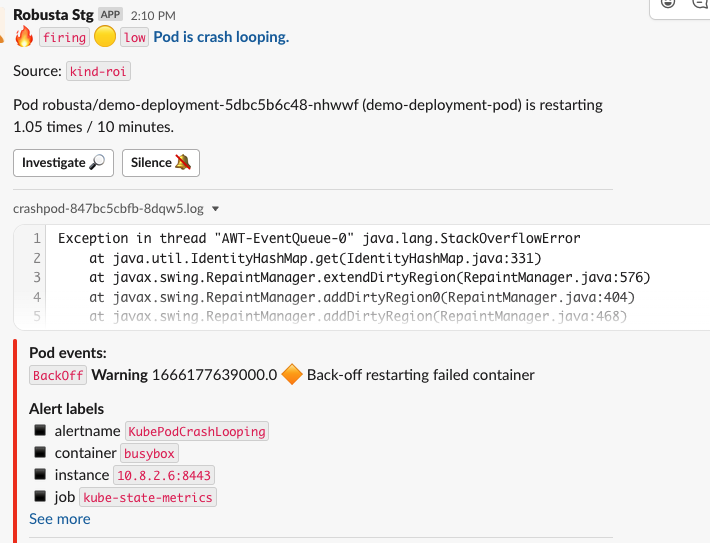Click See more under Alert labels
Image resolution: width=710 pixels, height=543 pixels.
pyautogui.click(x=60, y=519)
